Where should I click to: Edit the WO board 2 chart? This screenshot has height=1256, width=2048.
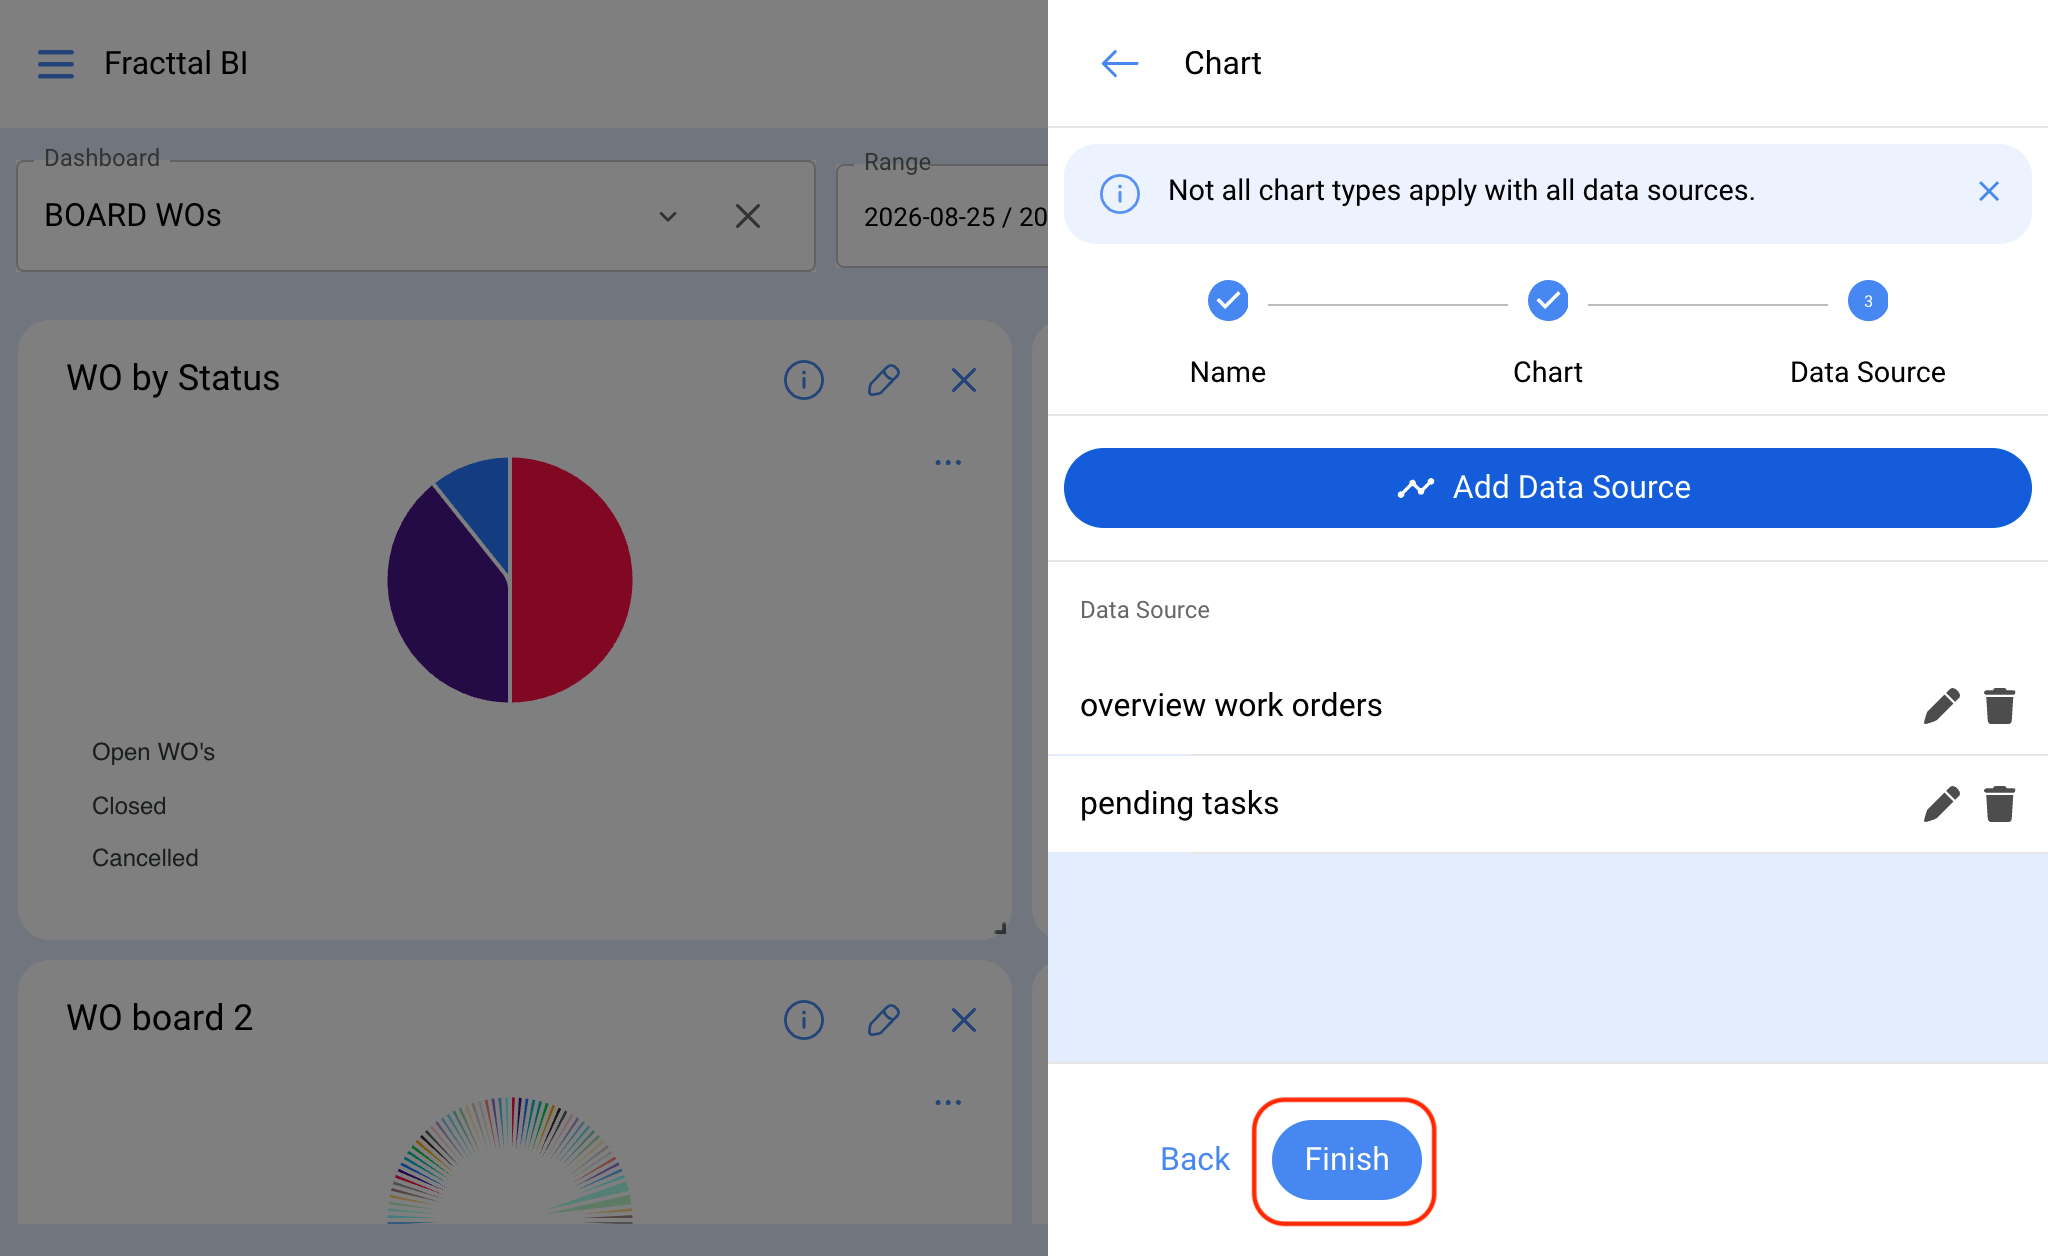pyautogui.click(x=884, y=1020)
